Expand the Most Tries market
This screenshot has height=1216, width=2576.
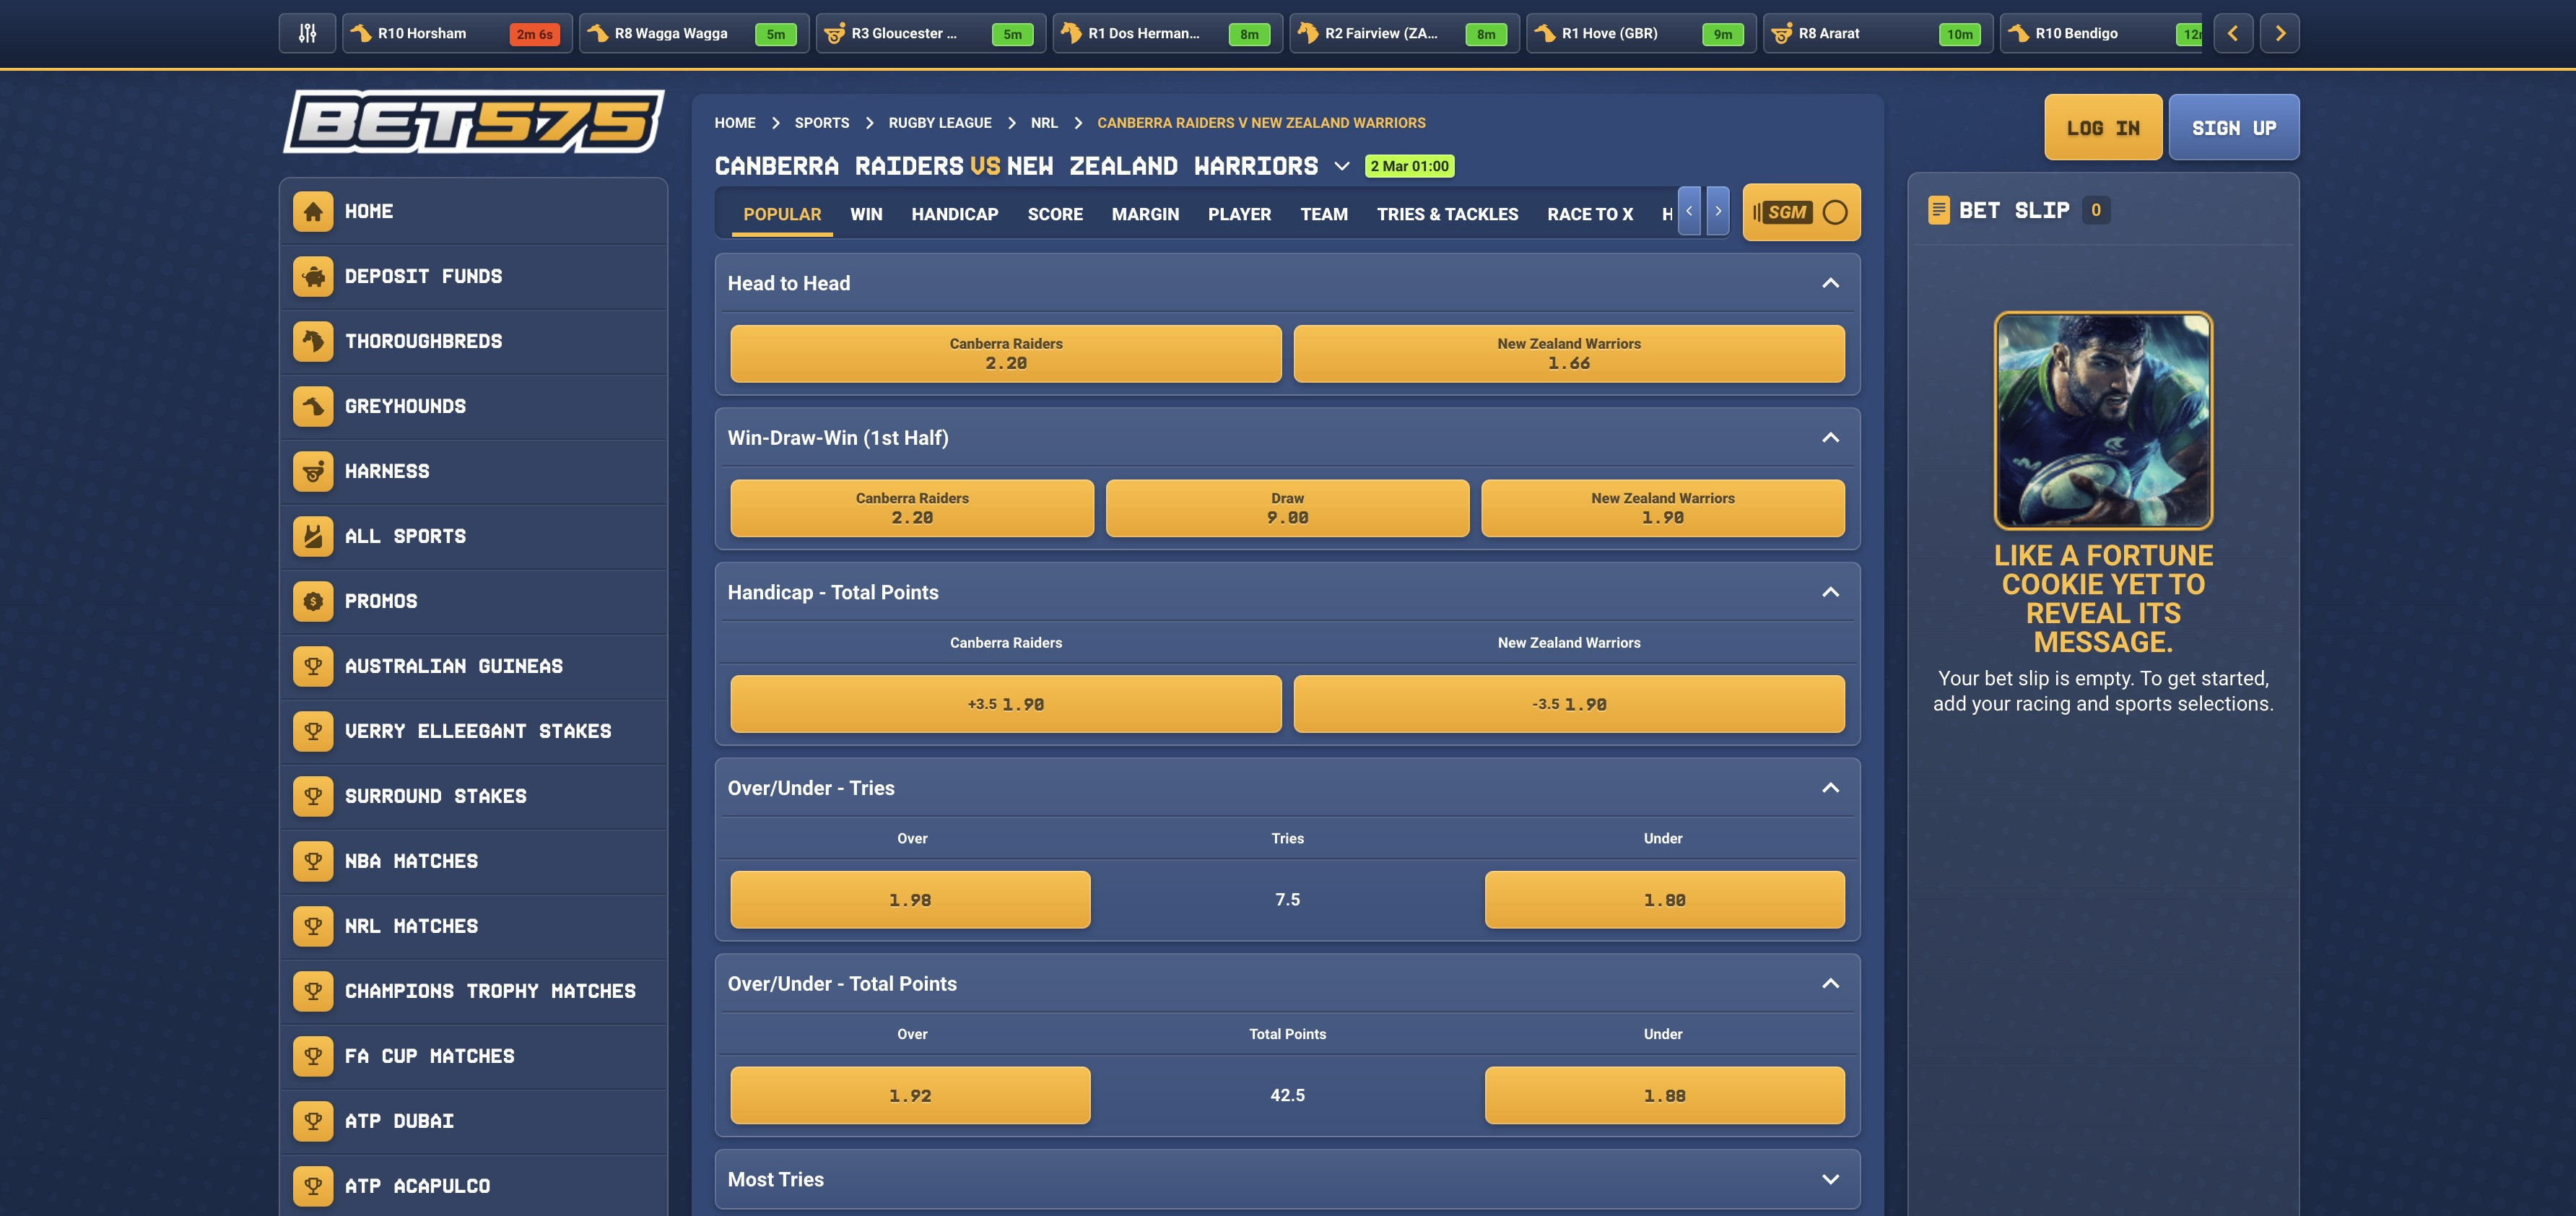[x=1830, y=1179]
